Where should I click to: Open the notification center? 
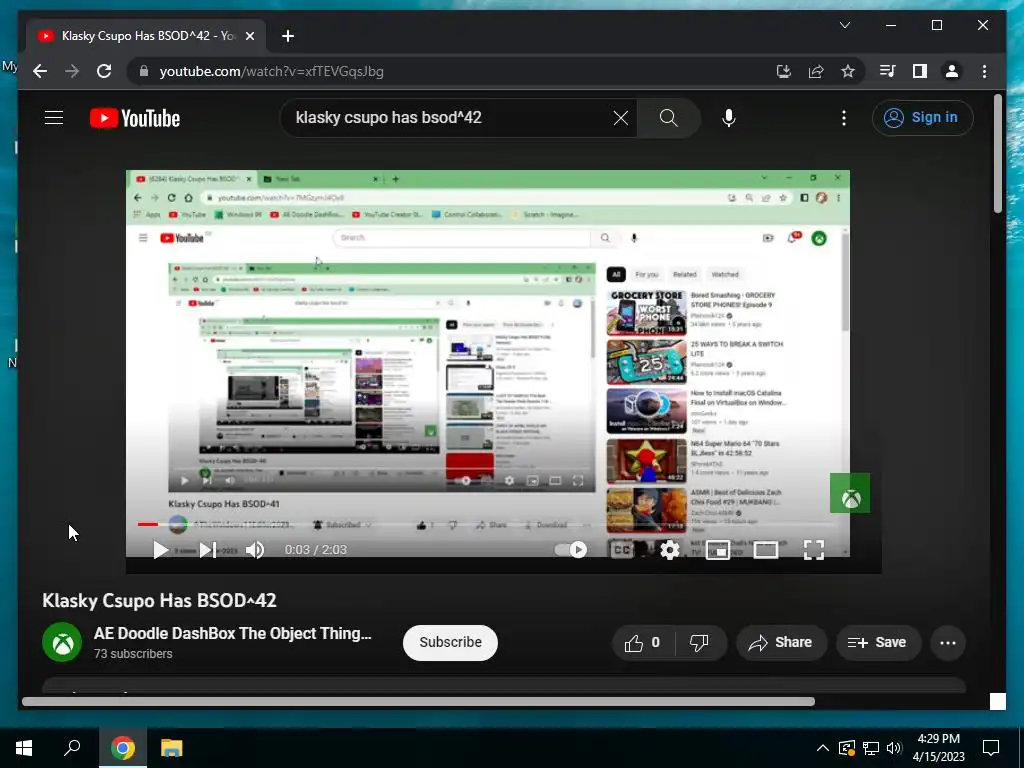[991, 748]
